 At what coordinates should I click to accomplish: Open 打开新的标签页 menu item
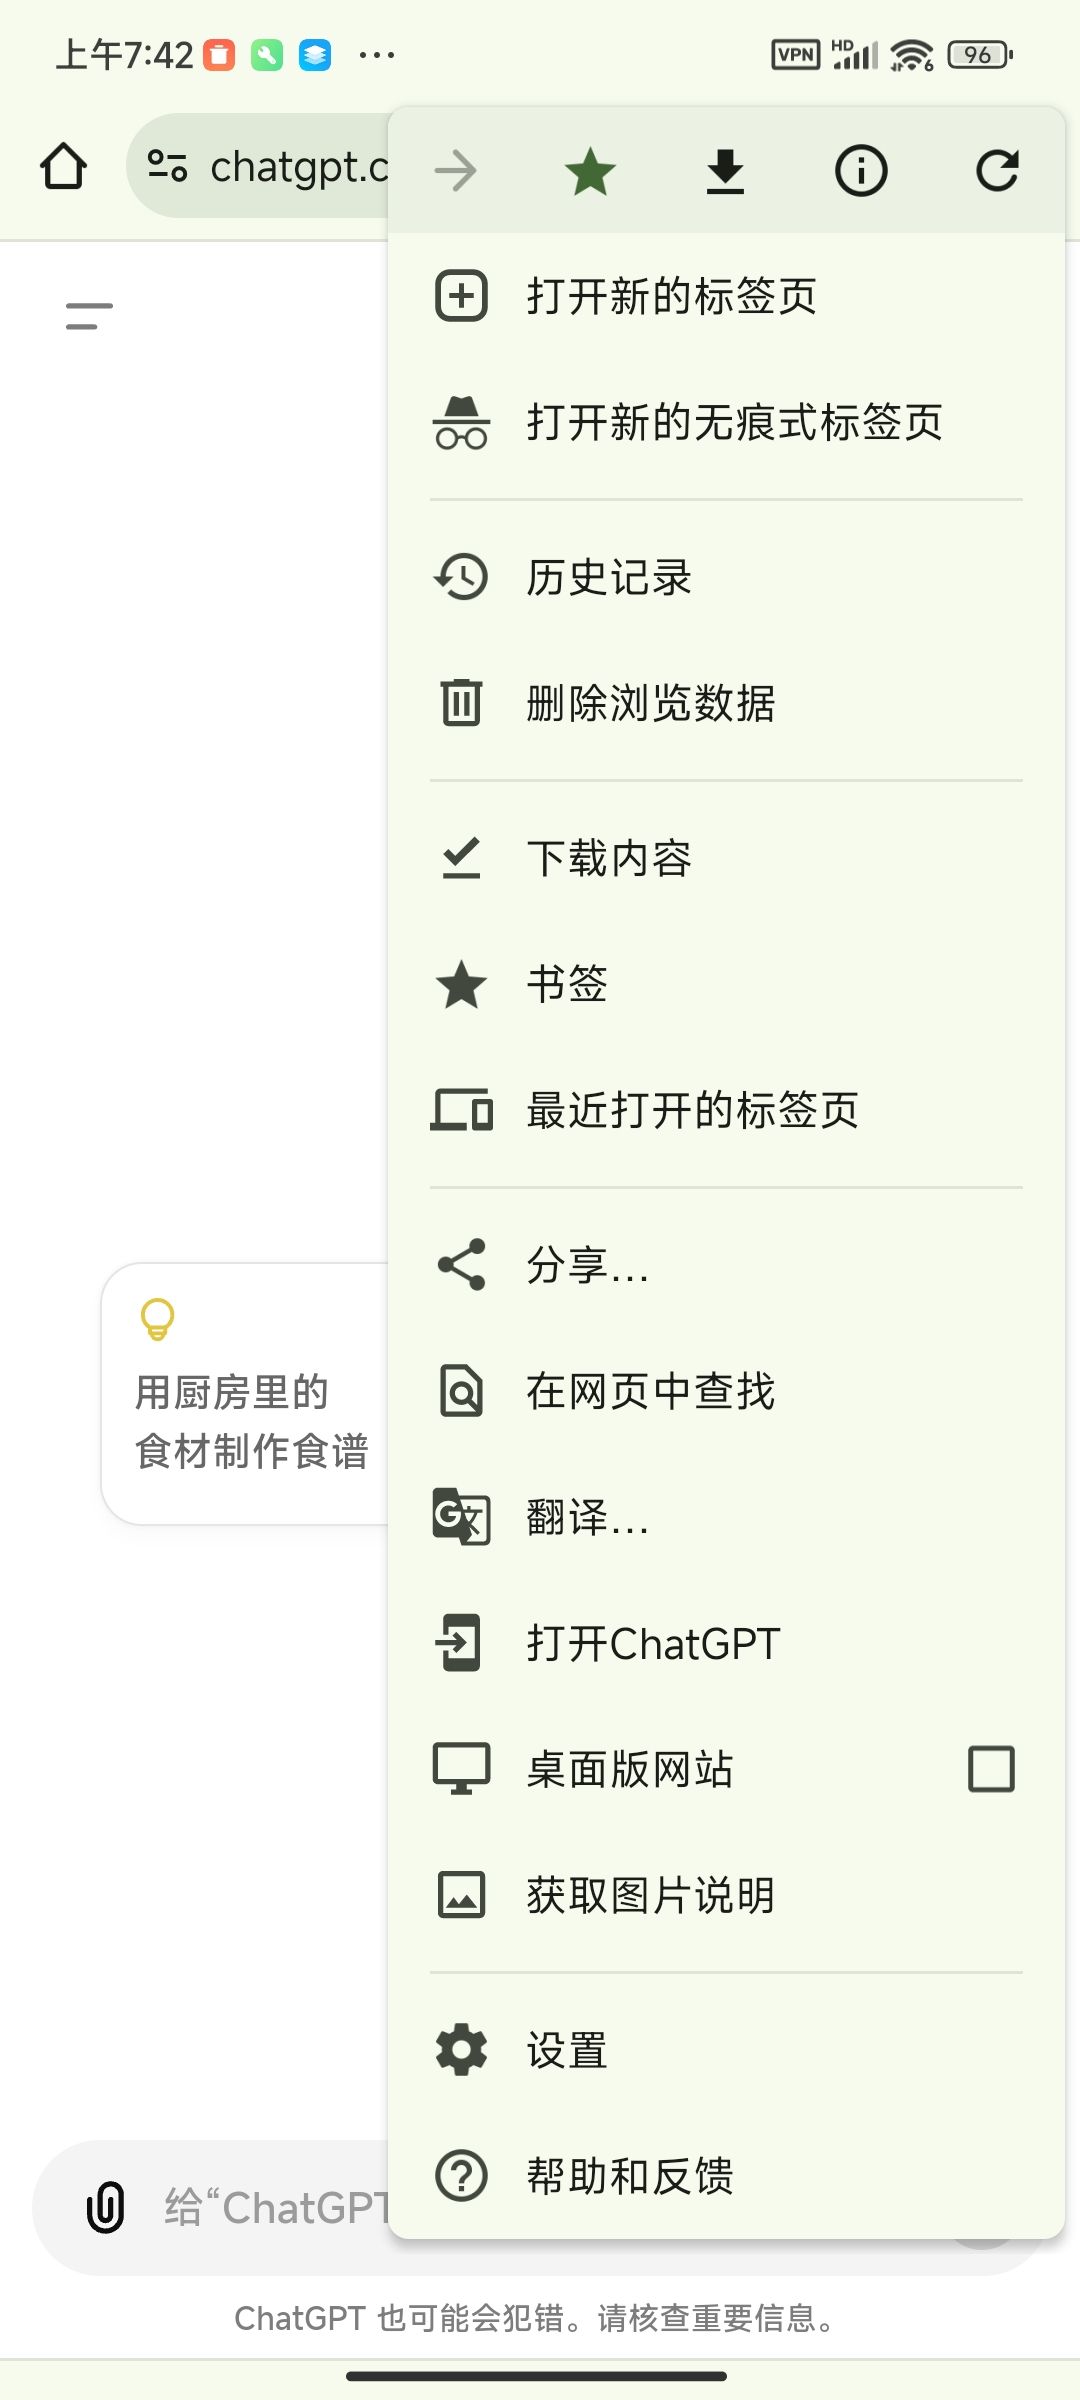click(671, 296)
